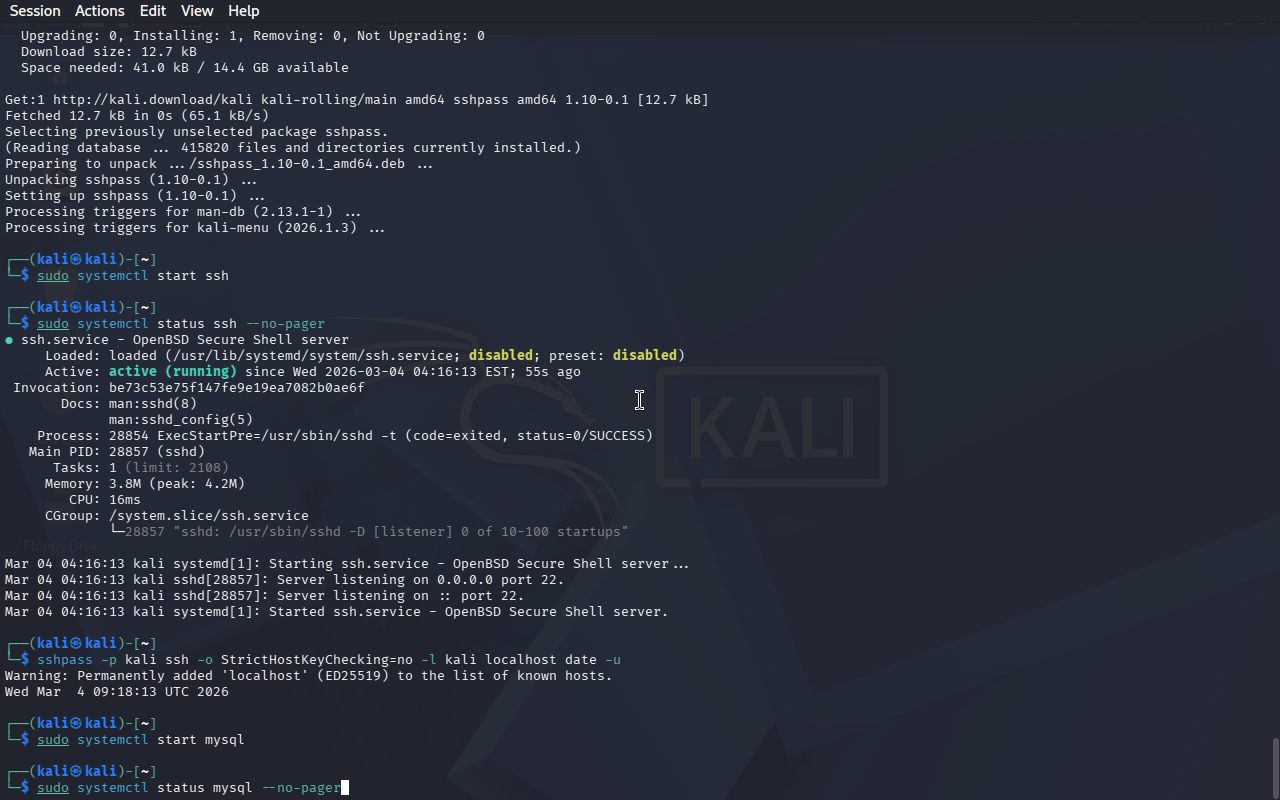Image resolution: width=1280 pixels, height=800 pixels.
Task: Click the man:sshd_config(5) docs reference
Action: 181,420
